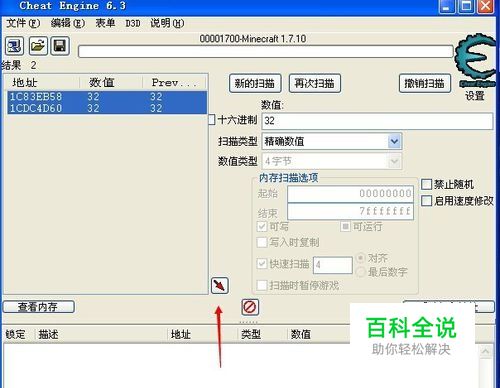Open the 说明 menu
Image resolution: width=500 pixels, height=388 pixels.
coord(167,23)
